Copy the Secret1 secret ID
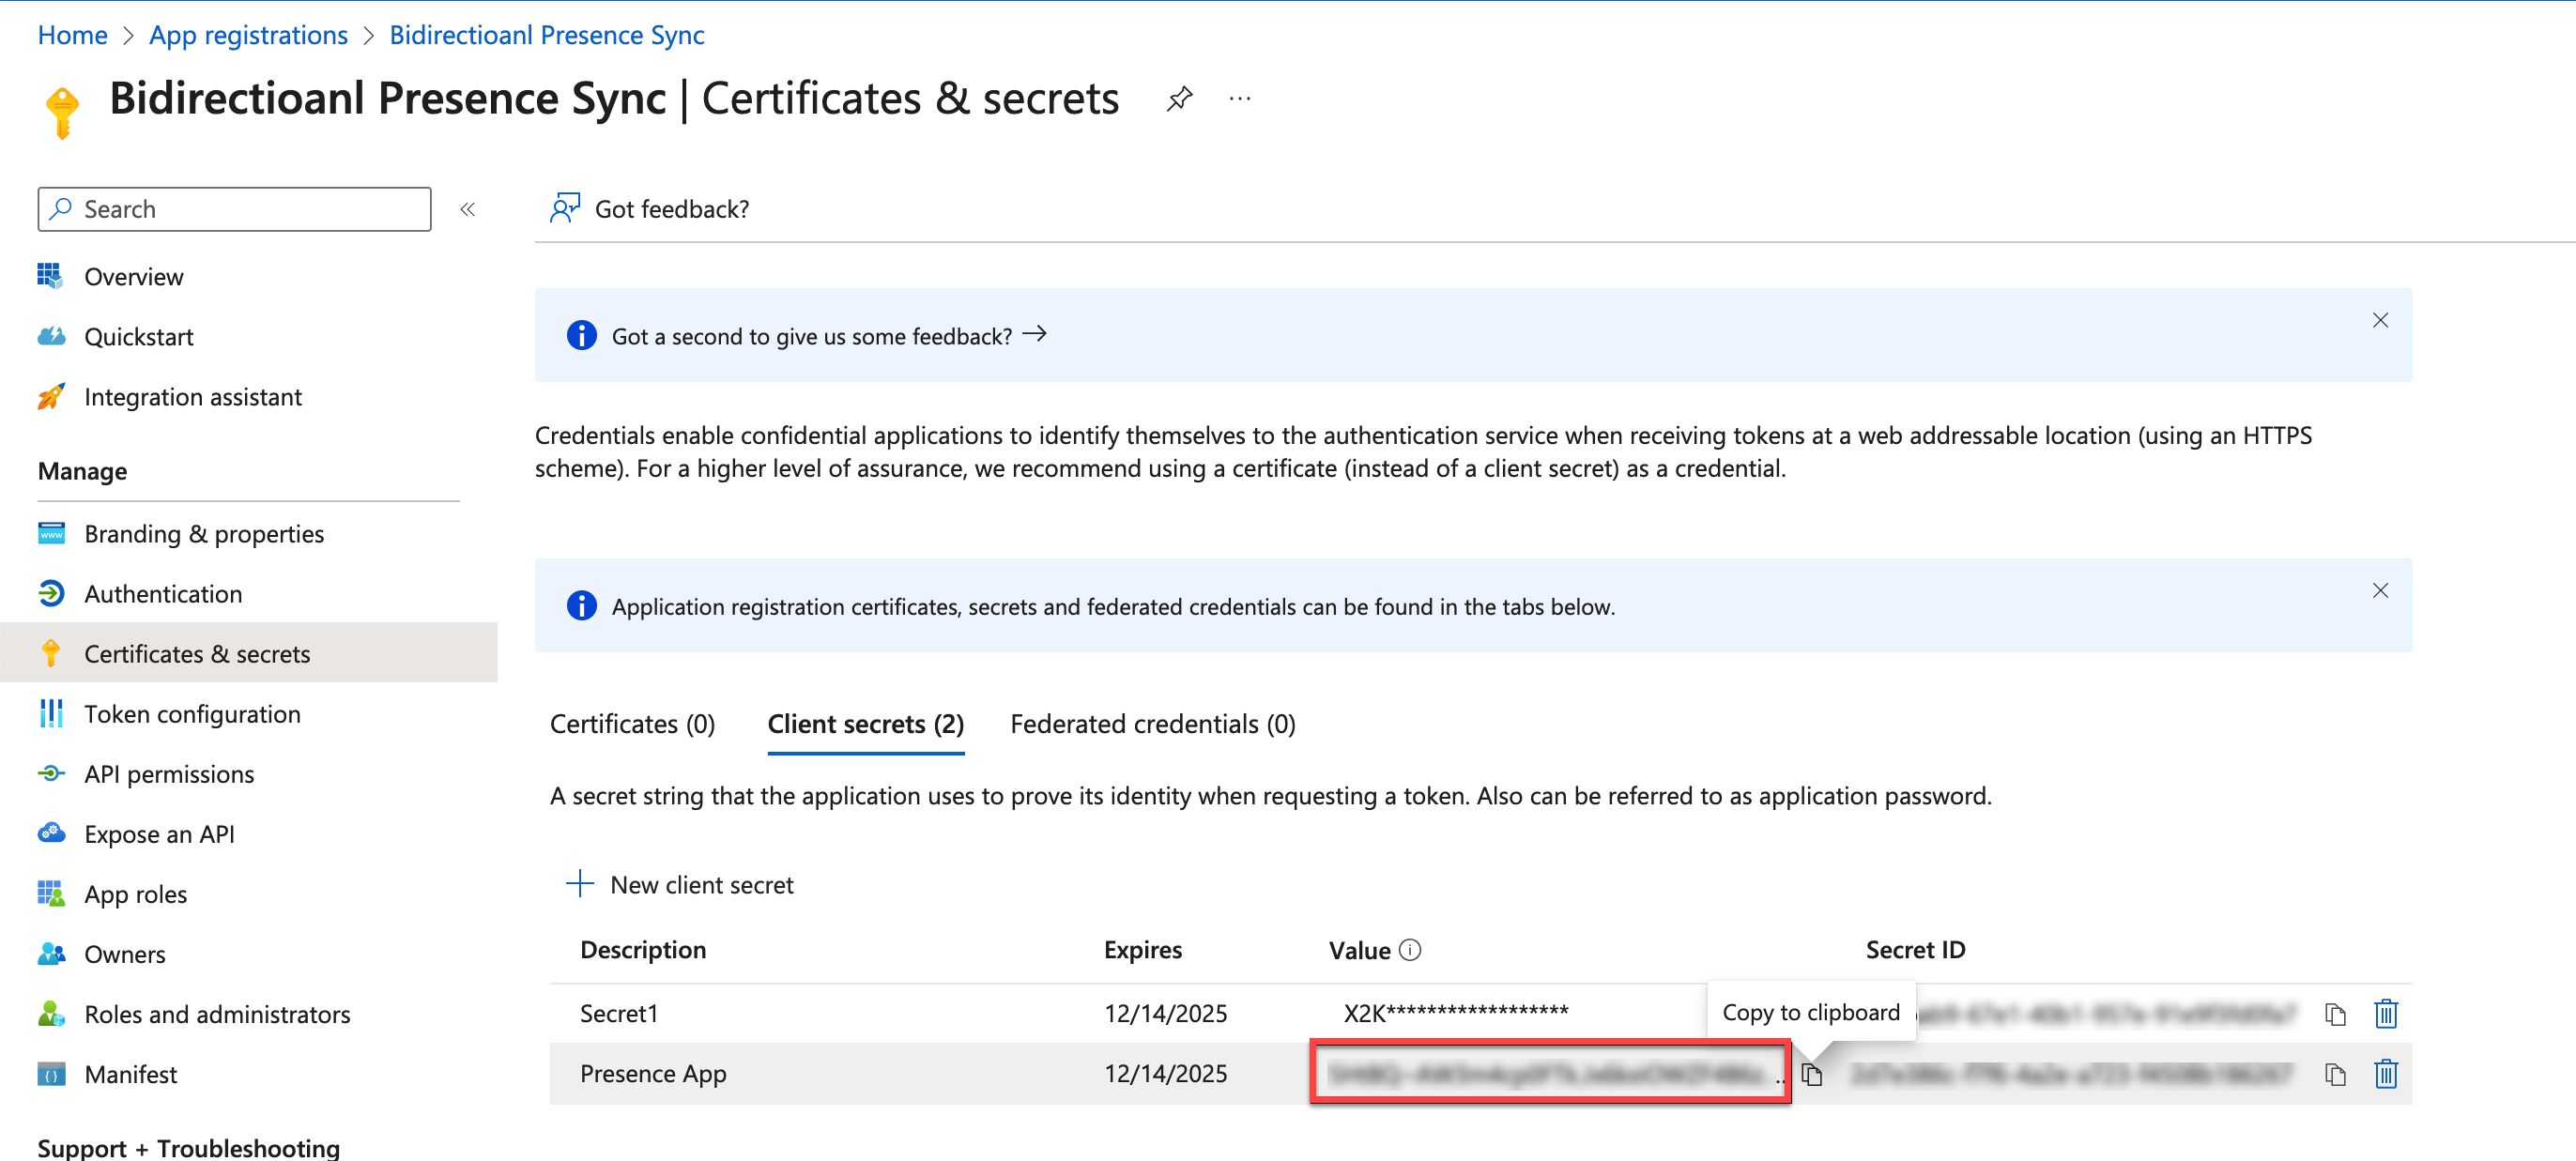This screenshot has width=2576, height=1161. pos(2334,1013)
